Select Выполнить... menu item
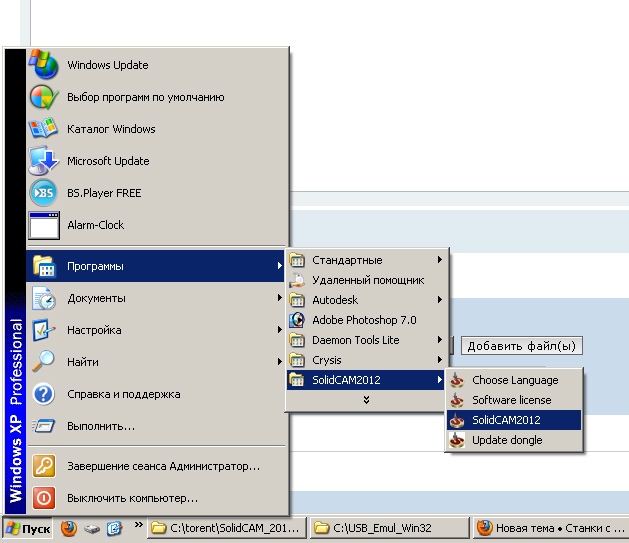The height and width of the screenshot is (543, 629). [x=157, y=426]
